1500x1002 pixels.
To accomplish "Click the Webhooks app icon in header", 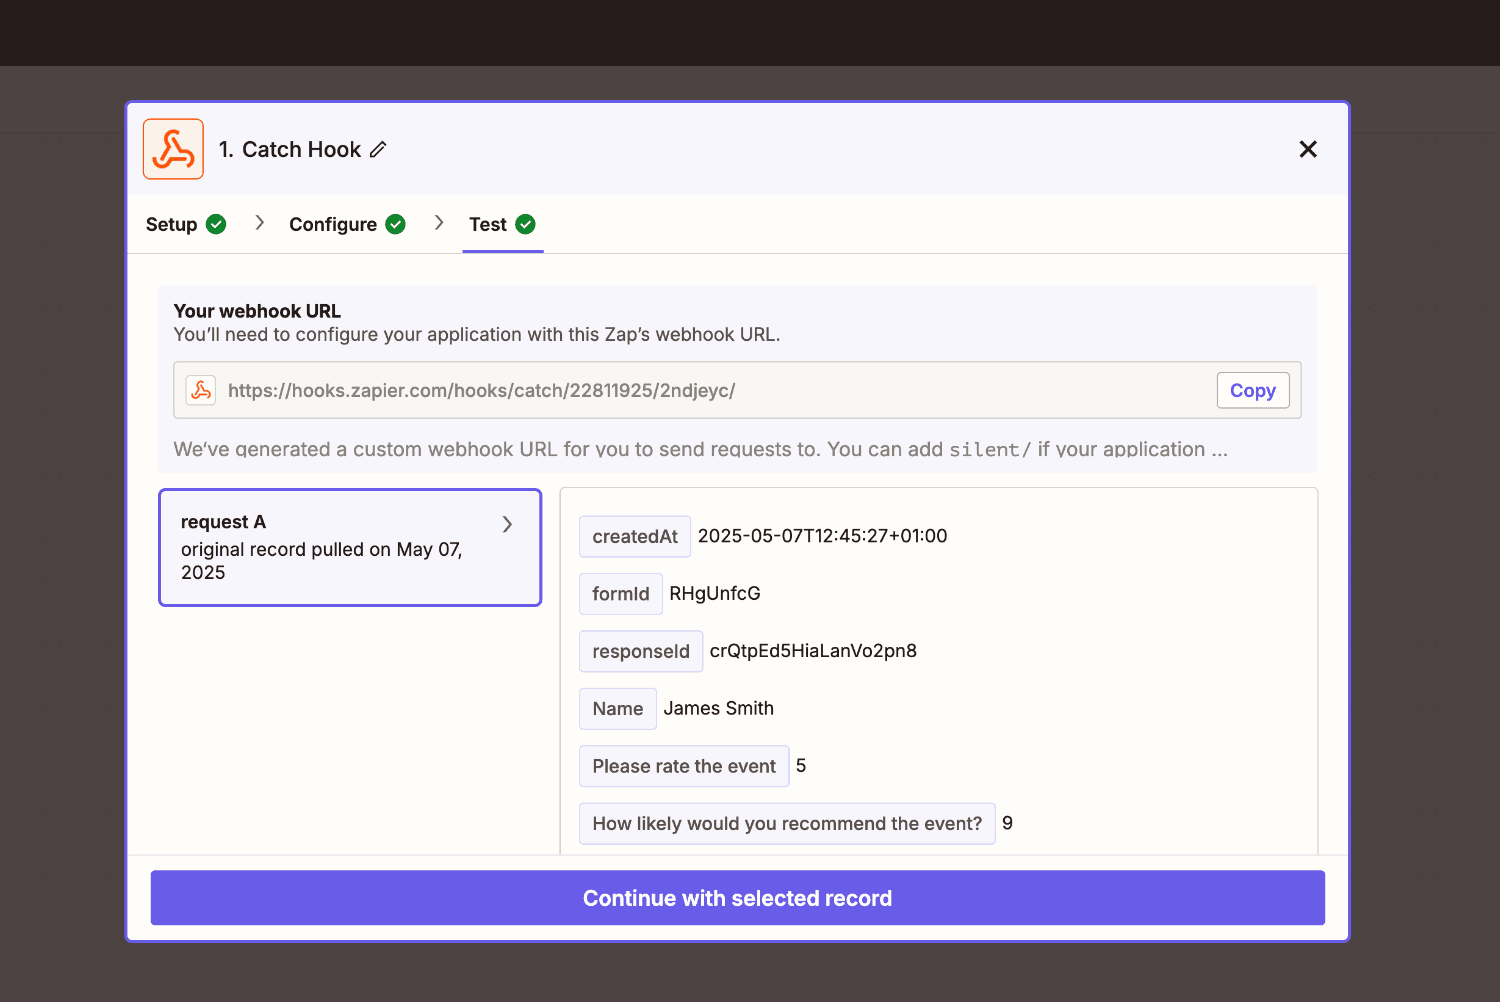I will point(173,149).
